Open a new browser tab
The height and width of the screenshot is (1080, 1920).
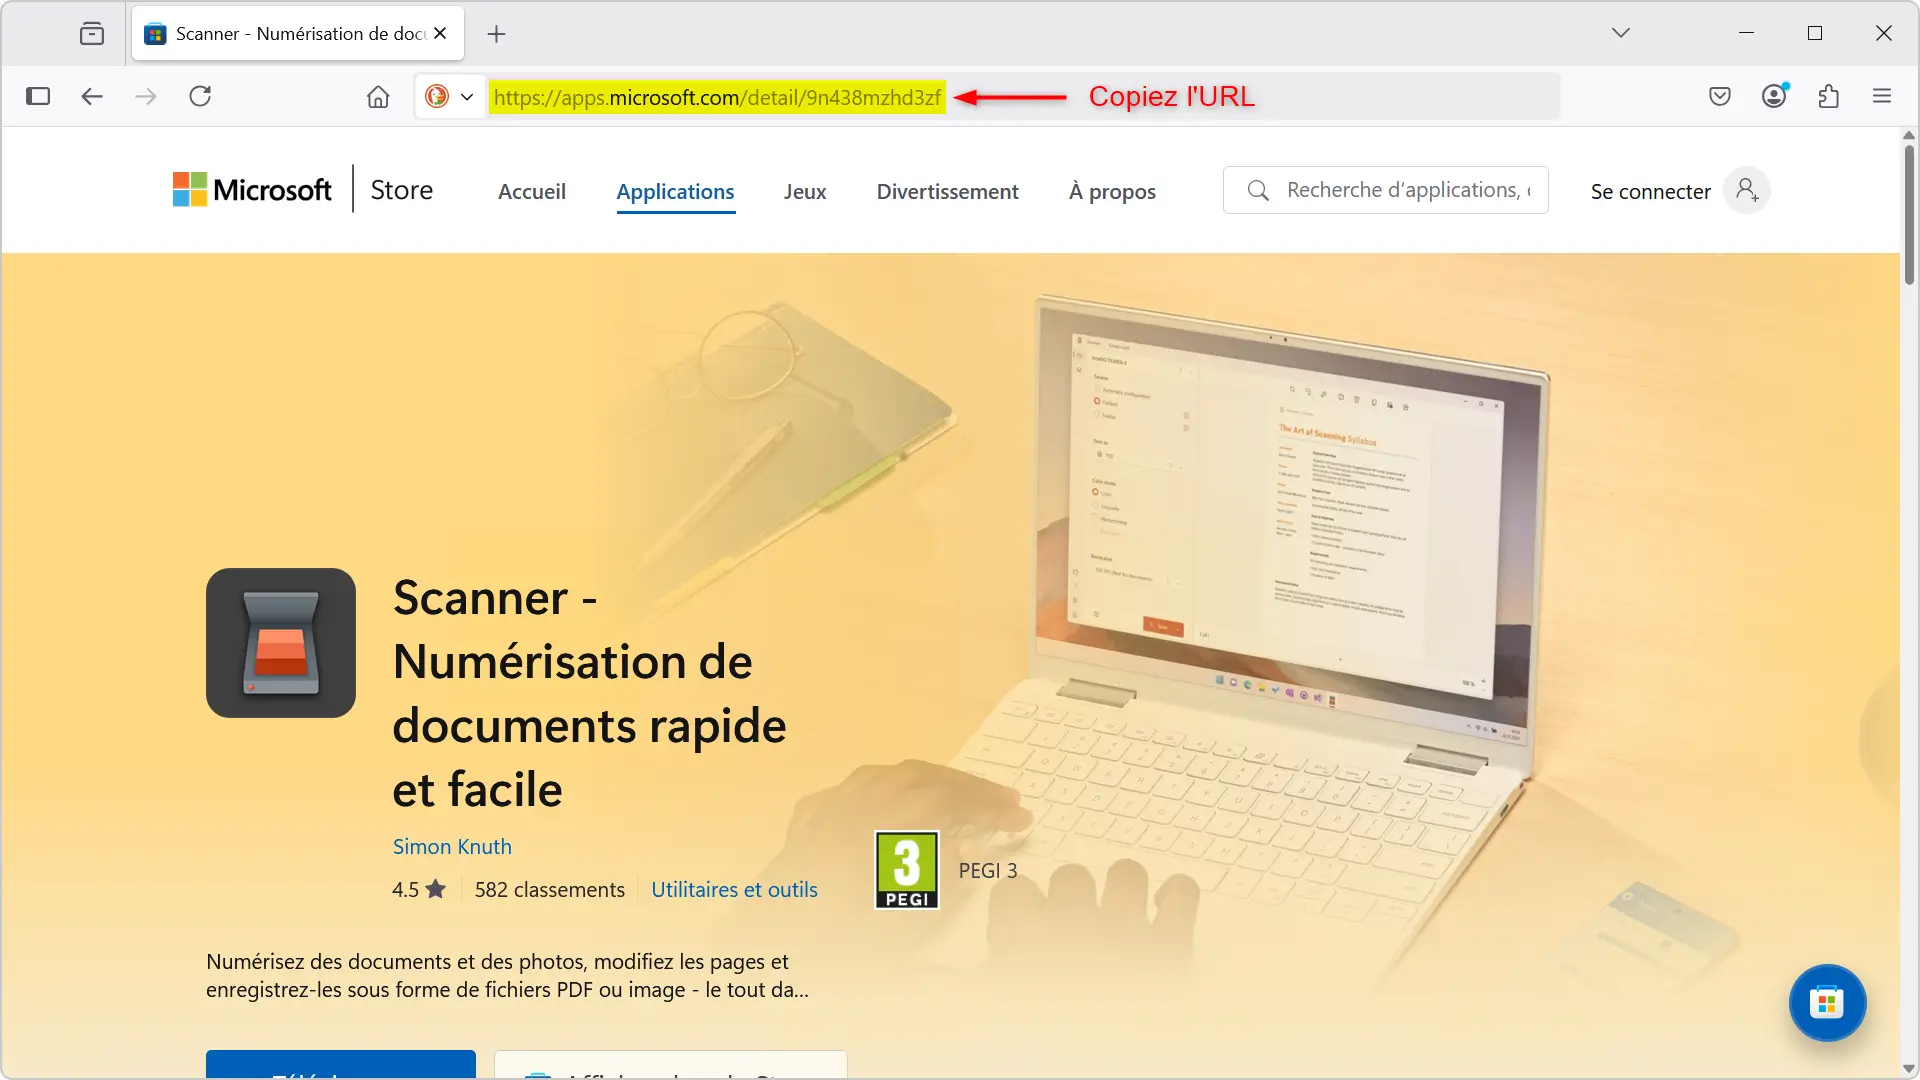(496, 34)
